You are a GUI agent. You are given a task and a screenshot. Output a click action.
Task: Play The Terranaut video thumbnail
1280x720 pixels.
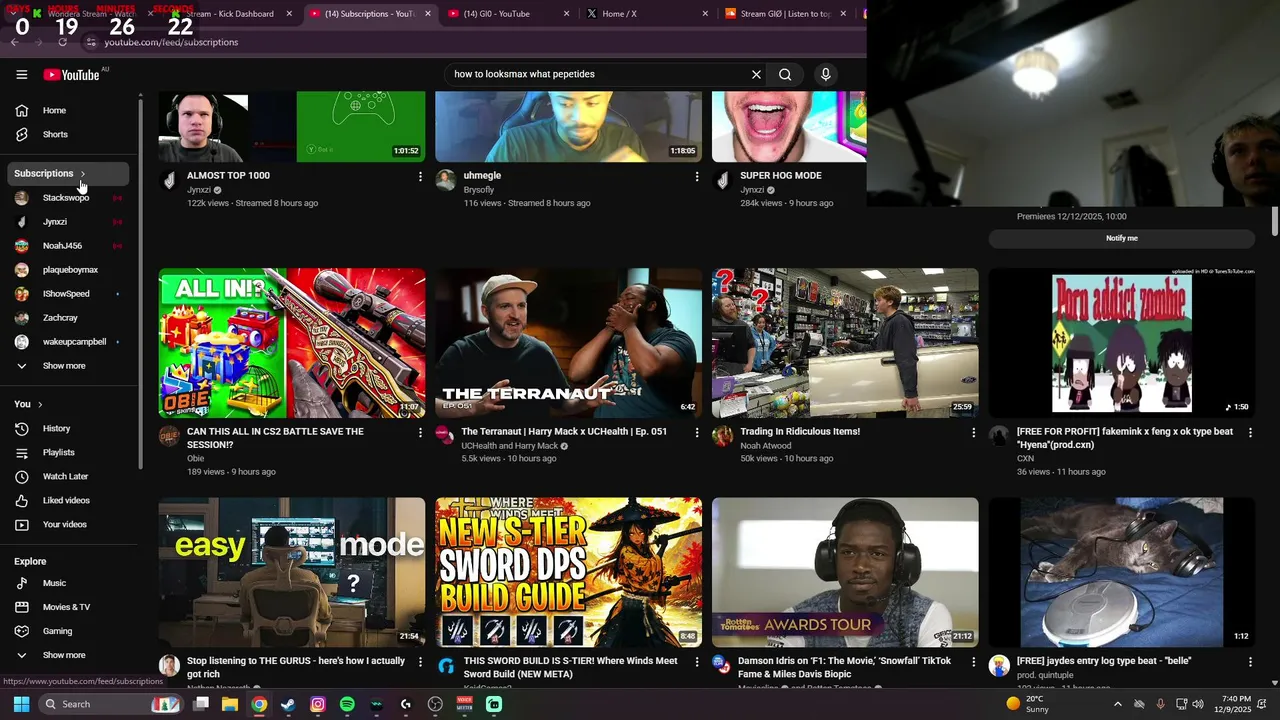[x=568, y=343]
